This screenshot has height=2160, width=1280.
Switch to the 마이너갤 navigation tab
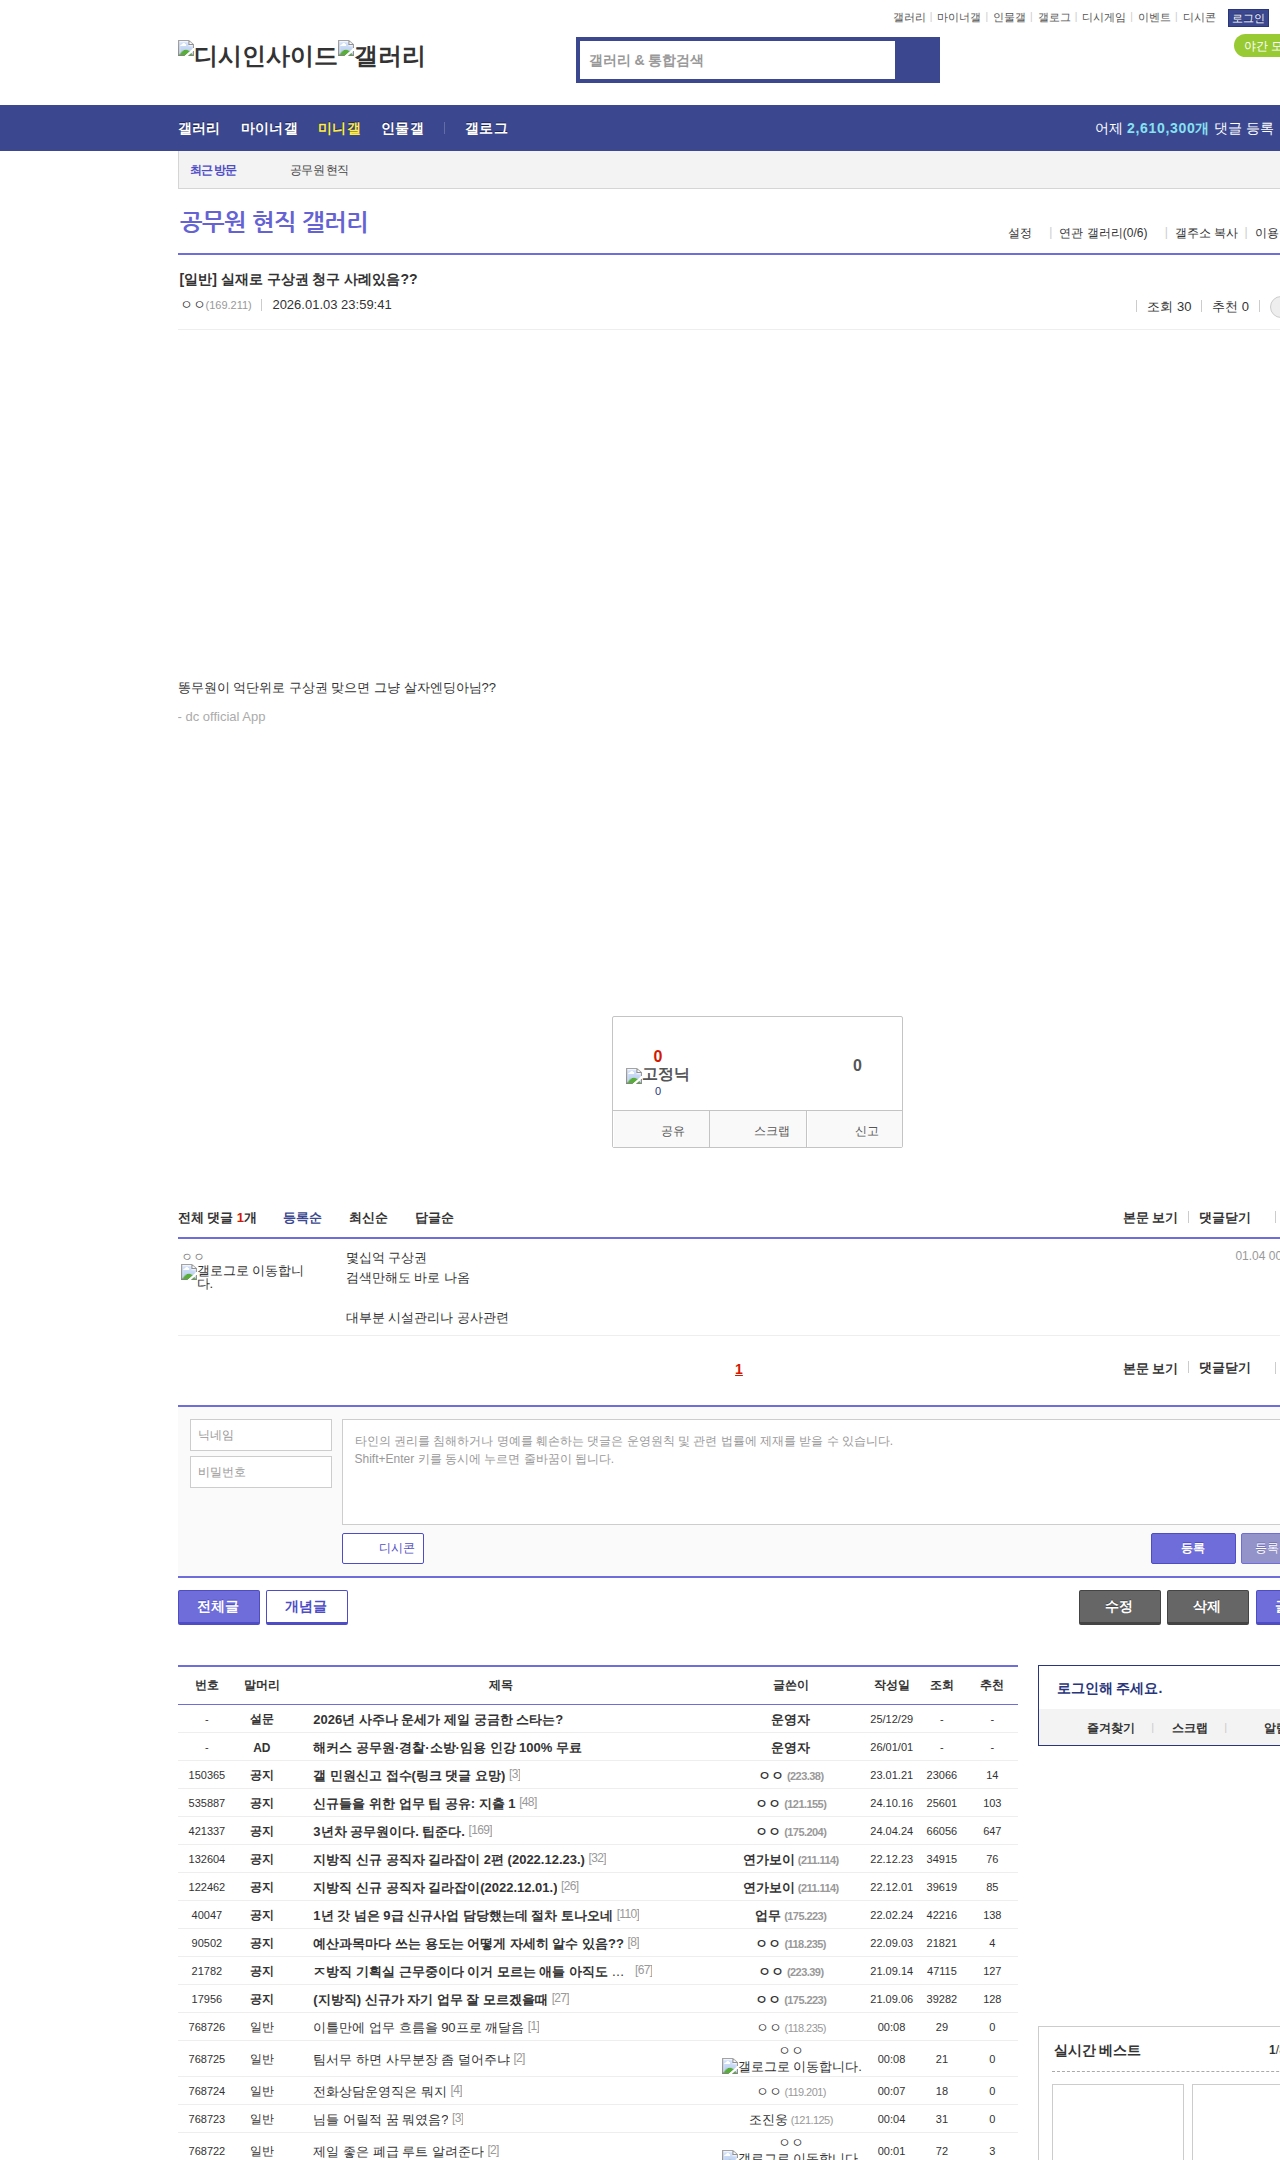click(269, 128)
